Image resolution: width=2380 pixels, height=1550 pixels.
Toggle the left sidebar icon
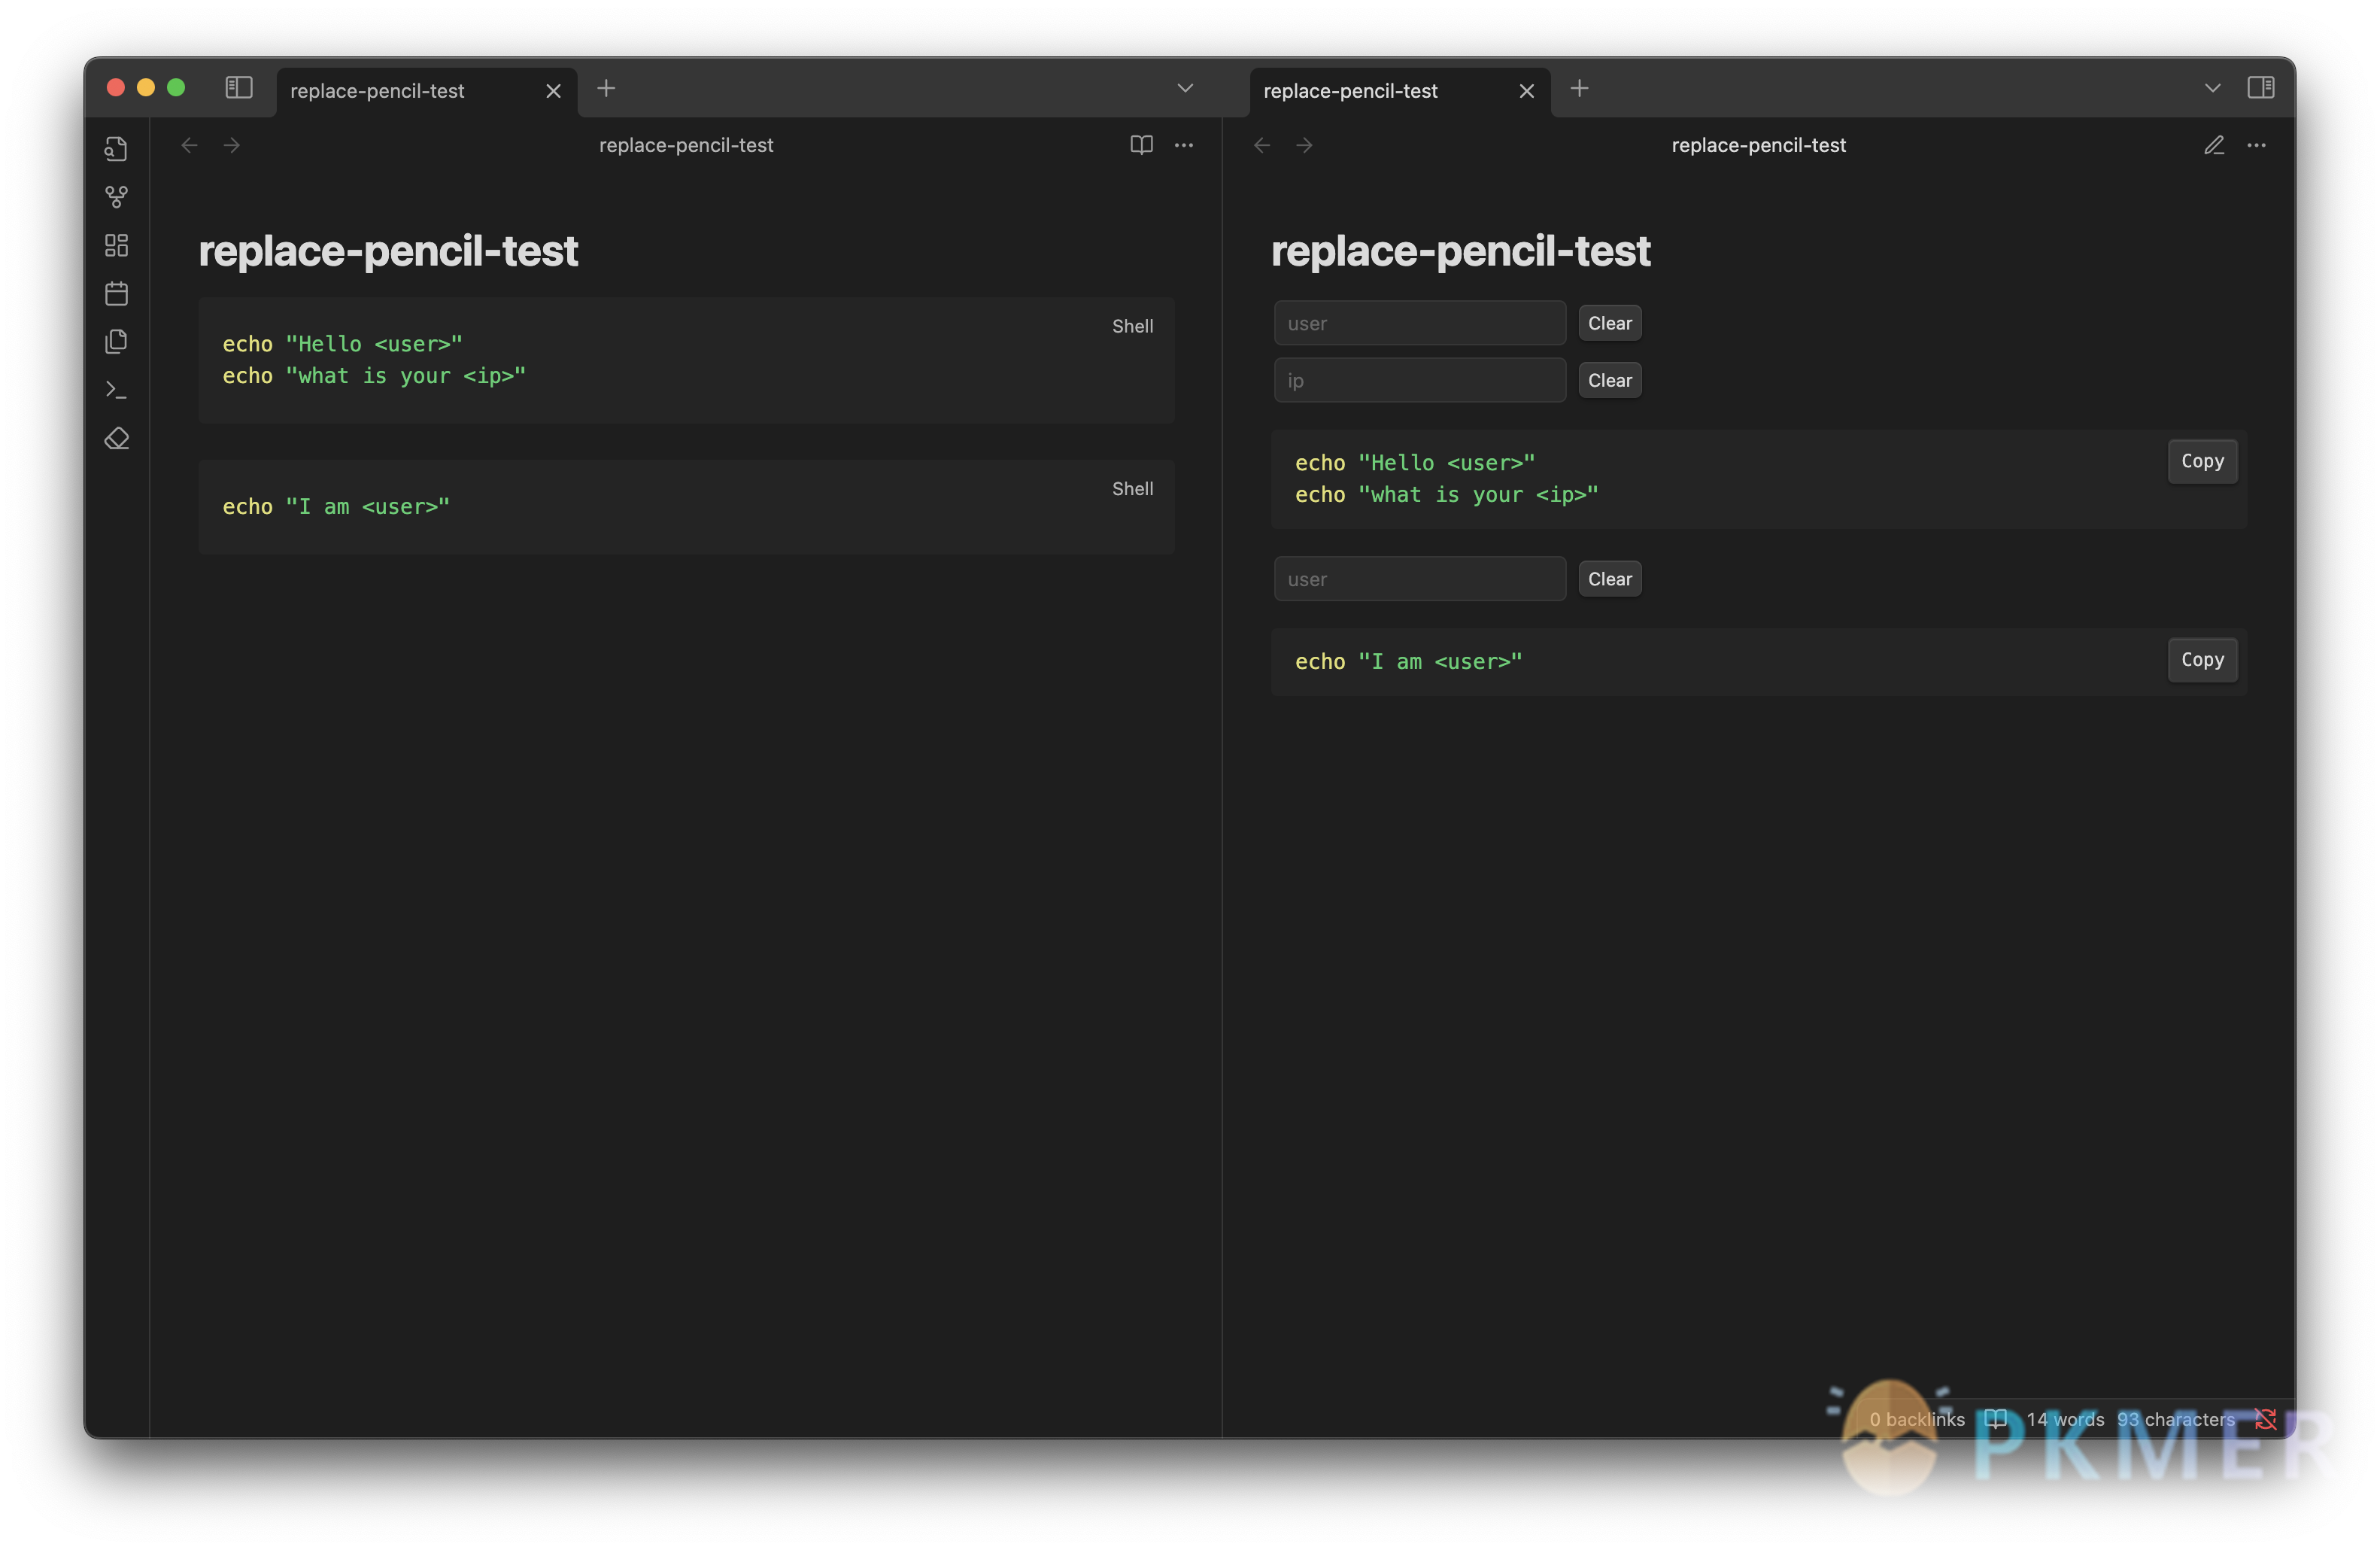pyautogui.click(x=238, y=88)
